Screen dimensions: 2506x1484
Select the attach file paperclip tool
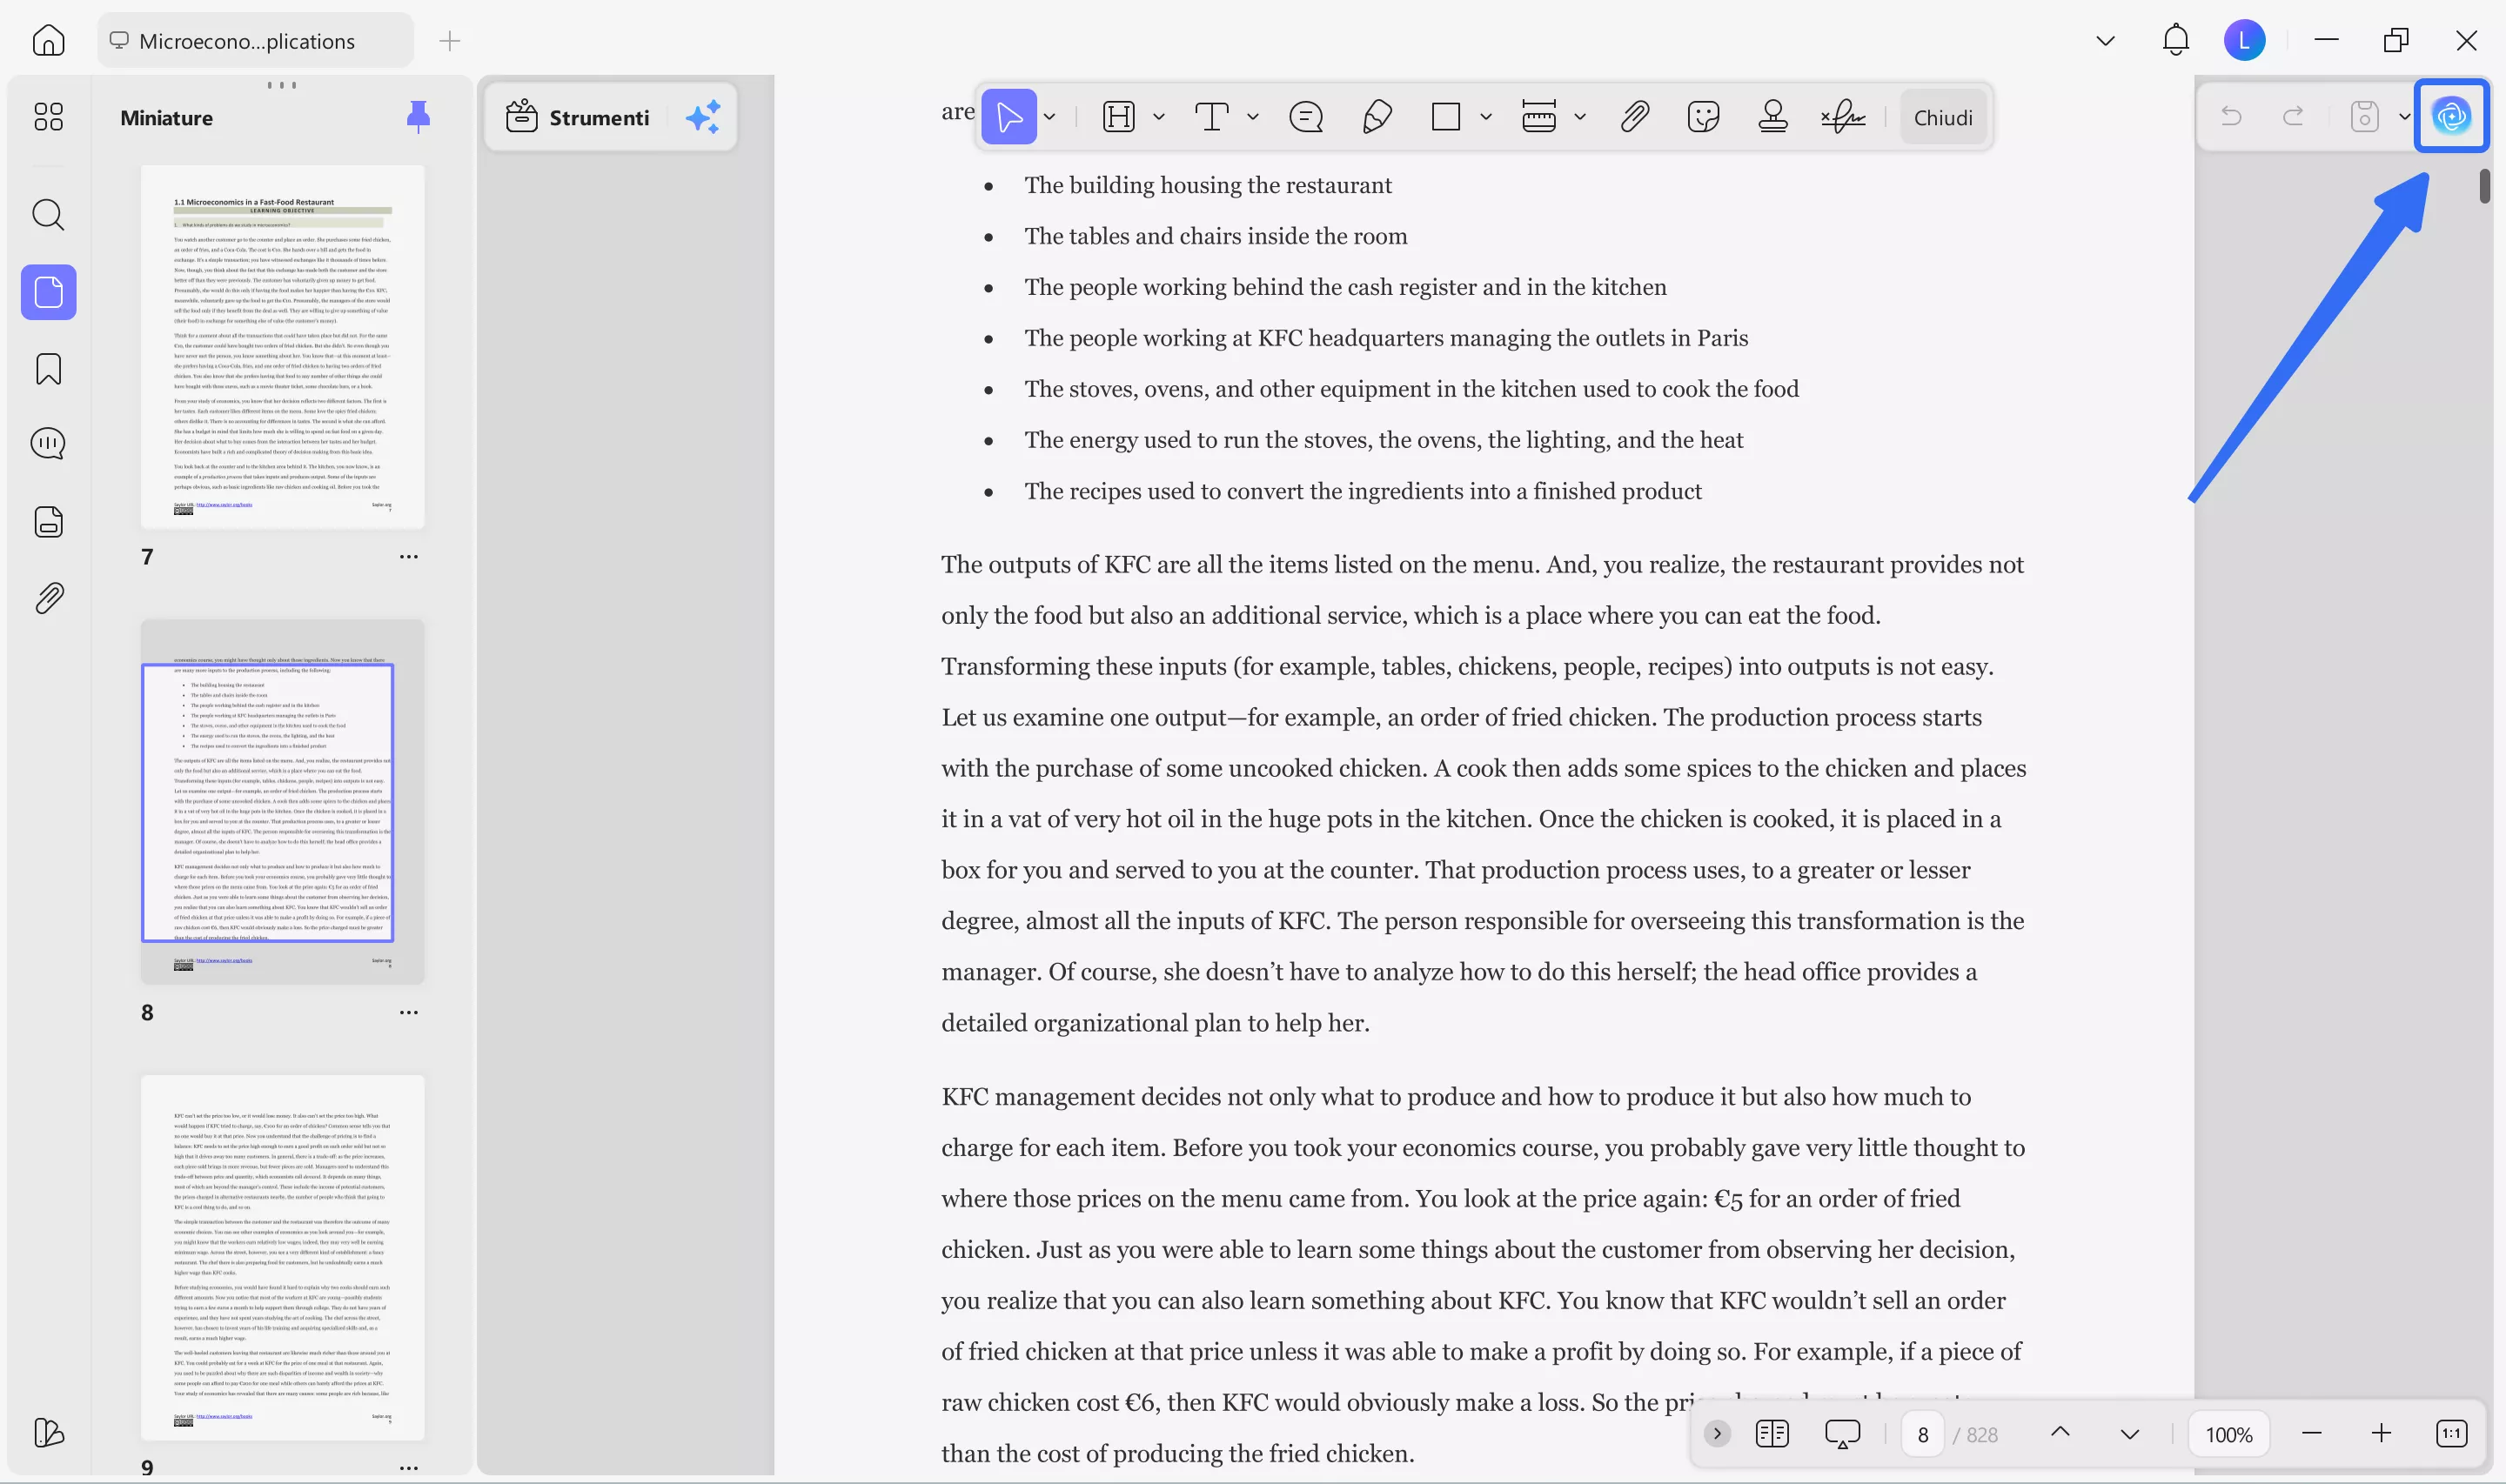pyautogui.click(x=1634, y=117)
